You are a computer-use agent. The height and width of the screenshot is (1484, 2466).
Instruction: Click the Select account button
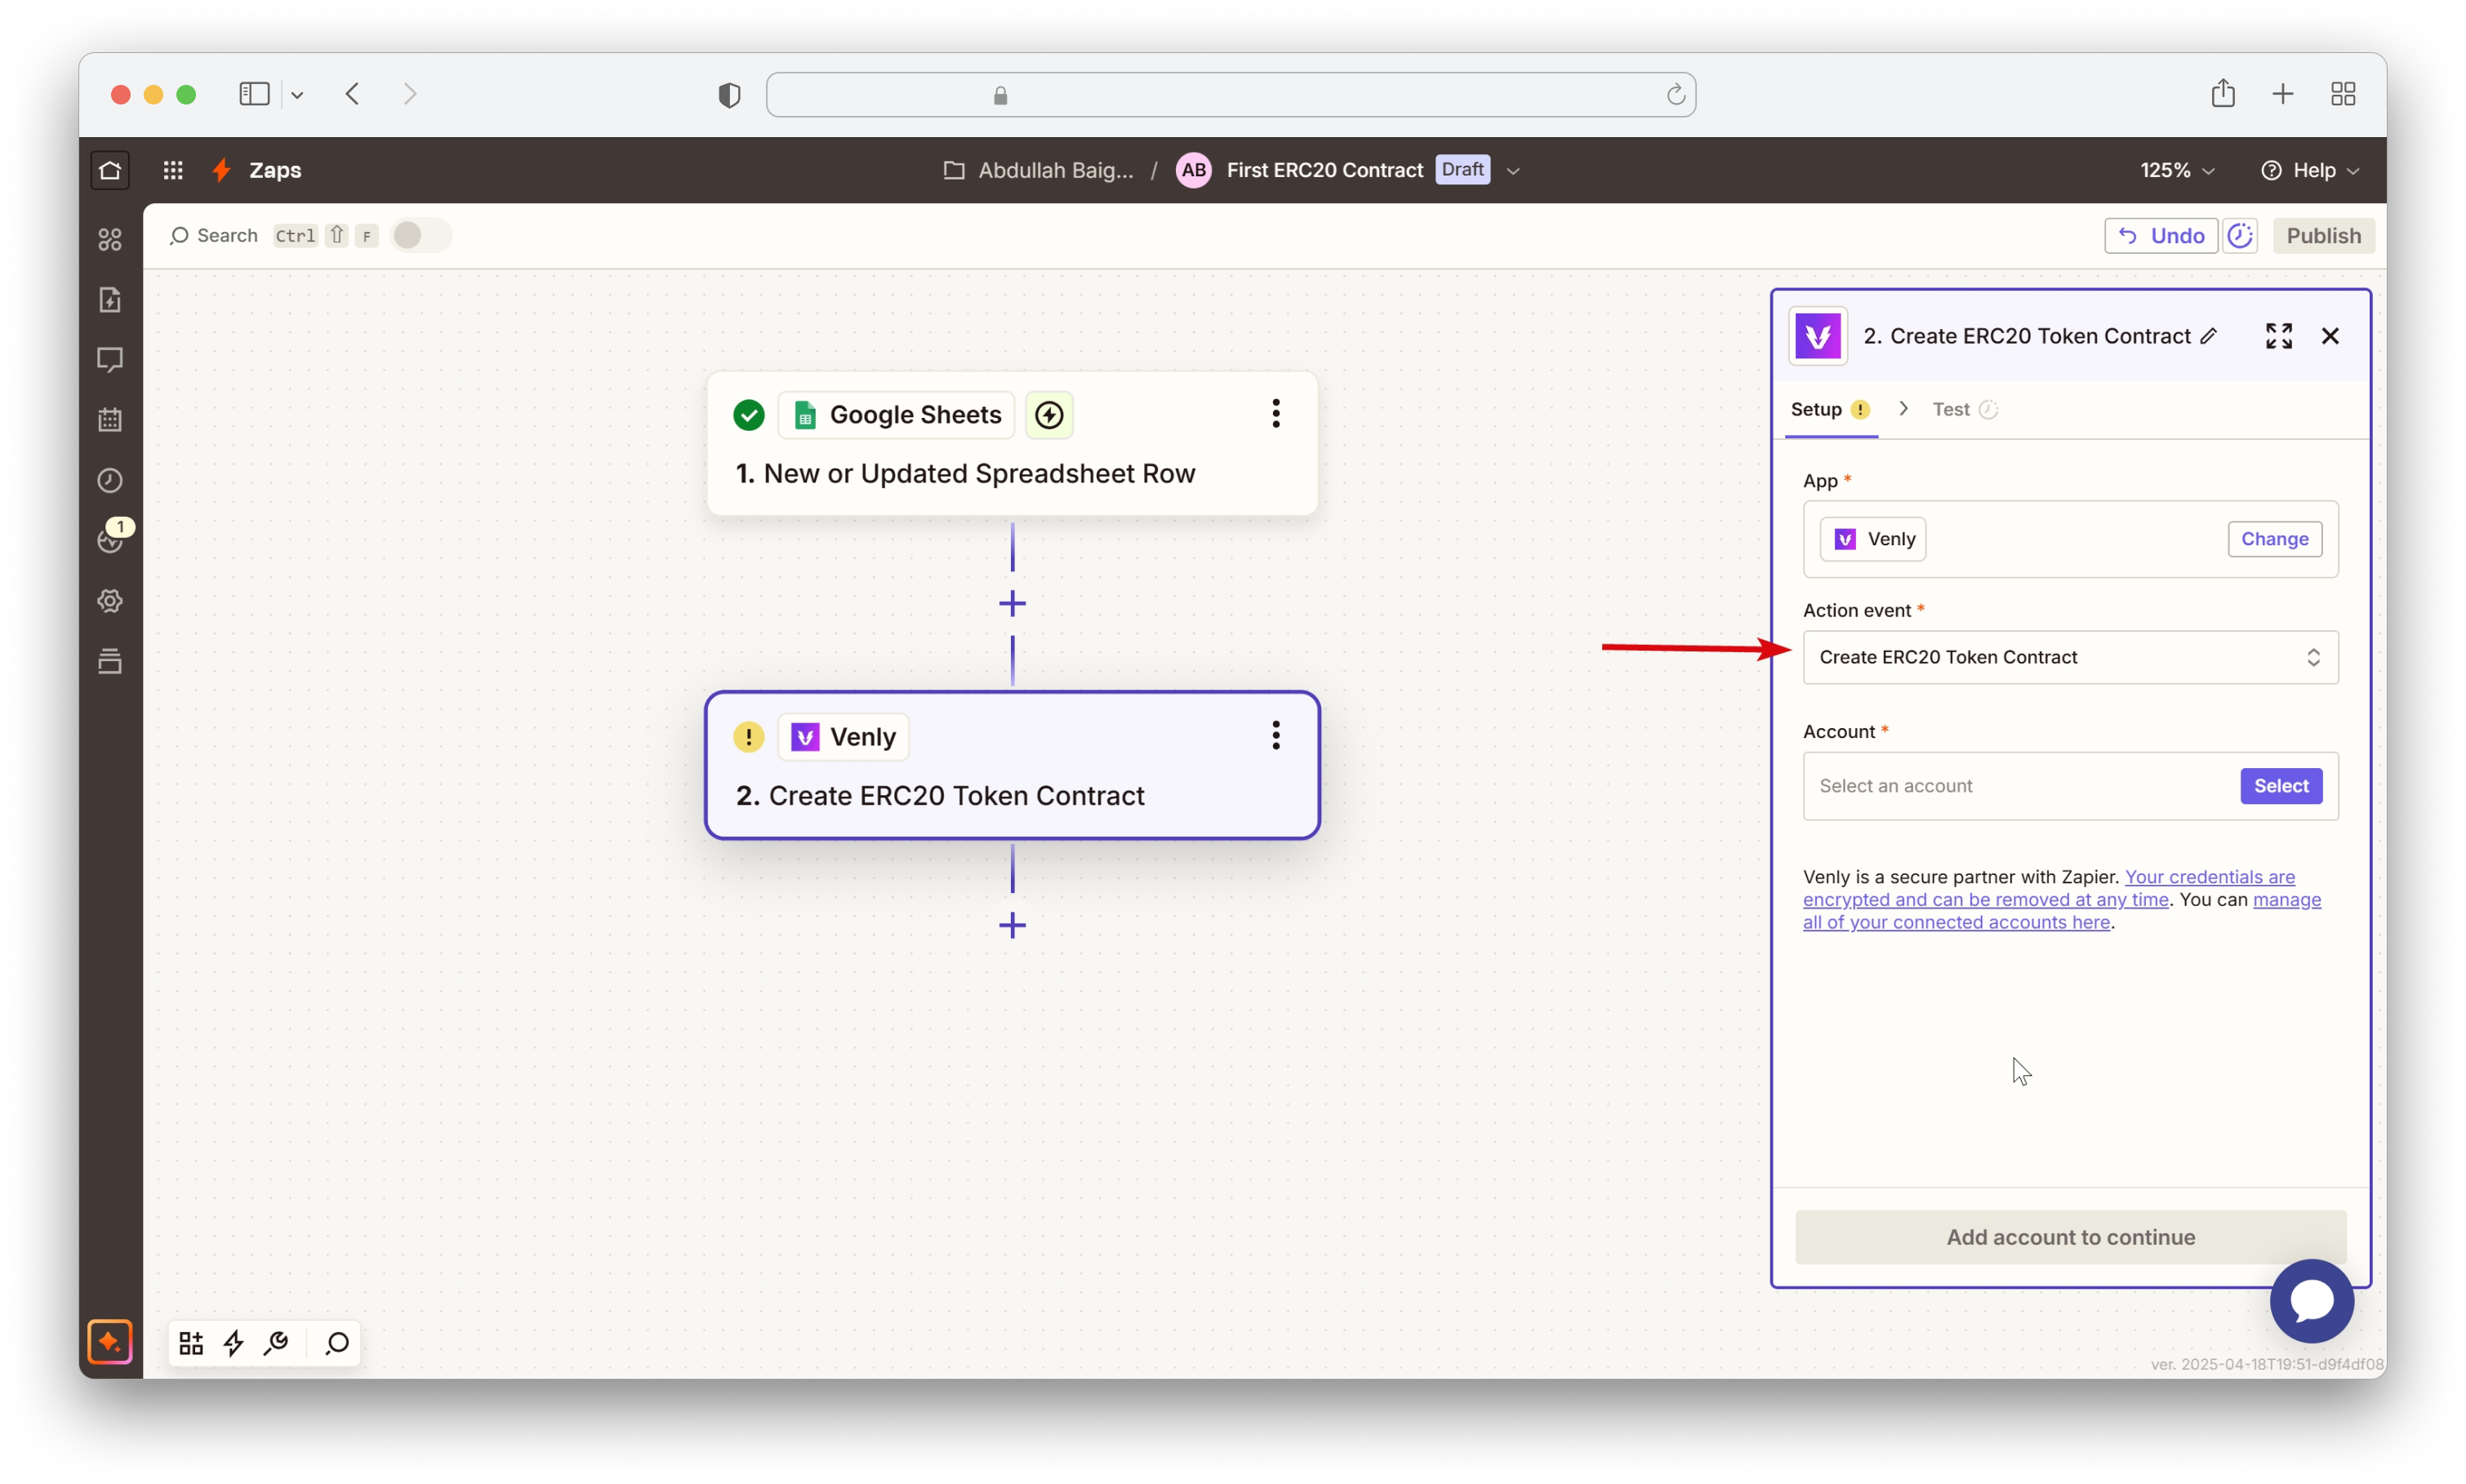(x=2280, y=786)
